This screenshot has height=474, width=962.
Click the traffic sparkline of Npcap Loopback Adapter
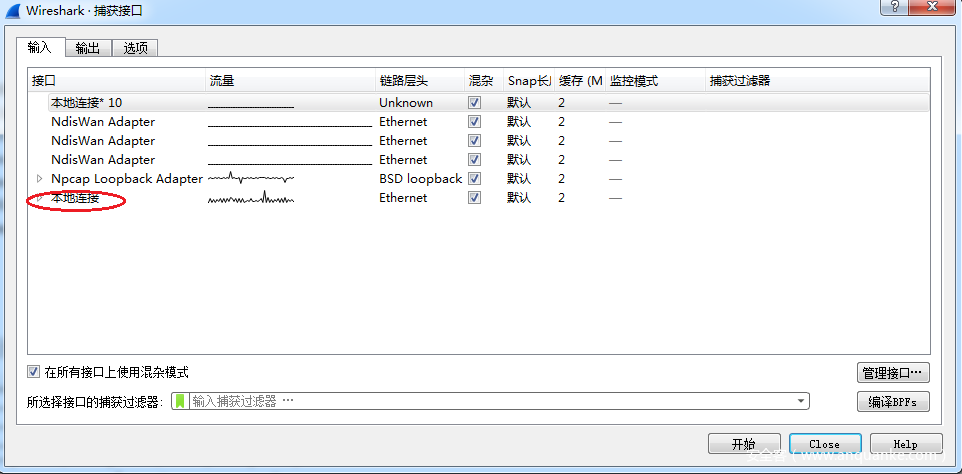coord(251,178)
